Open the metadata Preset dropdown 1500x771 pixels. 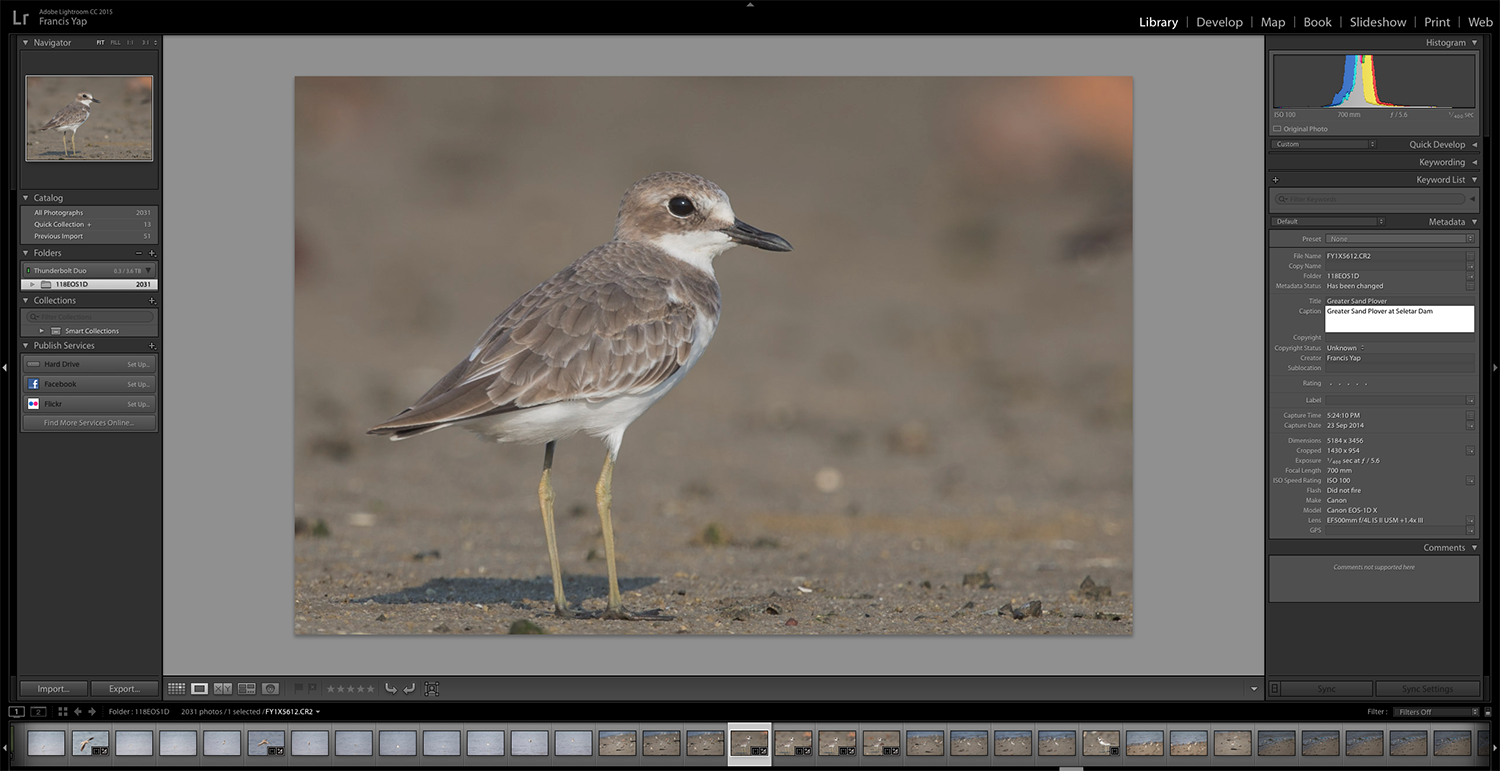point(1400,239)
